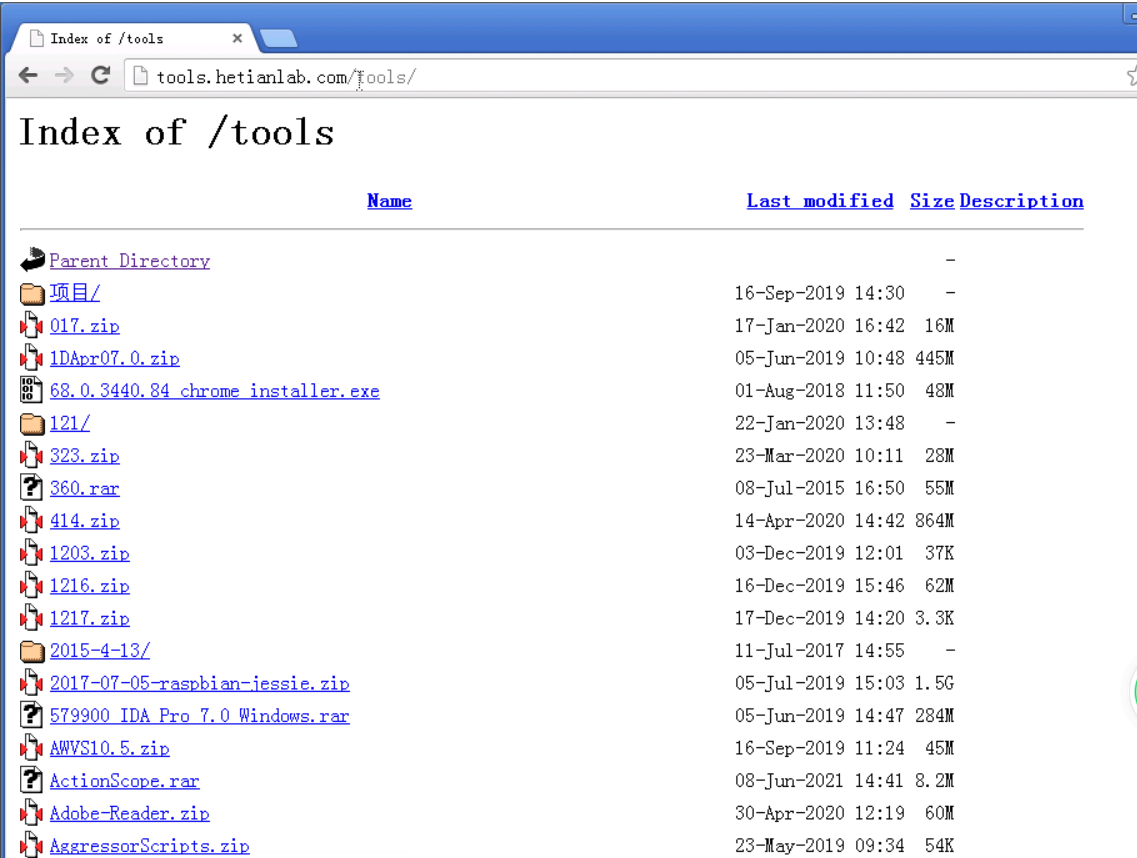Open the 121/ directory link
This screenshot has width=1137, height=858.
pyautogui.click(x=70, y=423)
